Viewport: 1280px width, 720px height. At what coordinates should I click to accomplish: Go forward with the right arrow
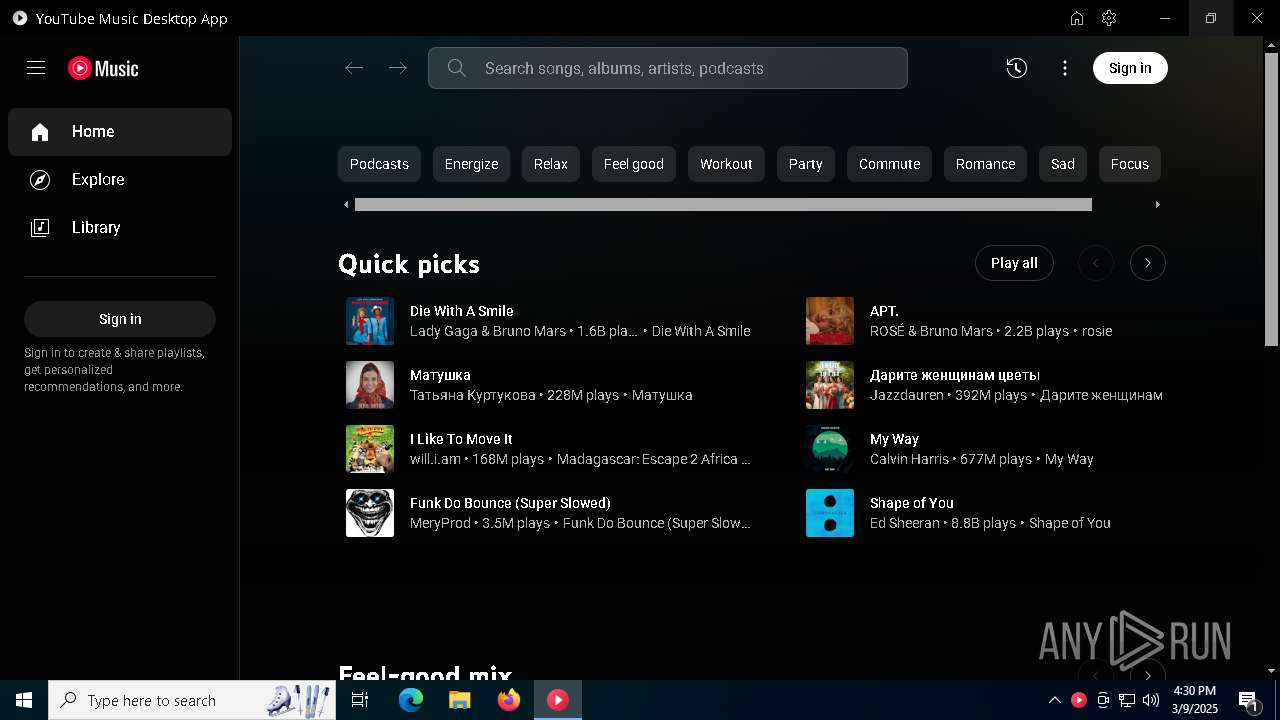coord(398,68)
